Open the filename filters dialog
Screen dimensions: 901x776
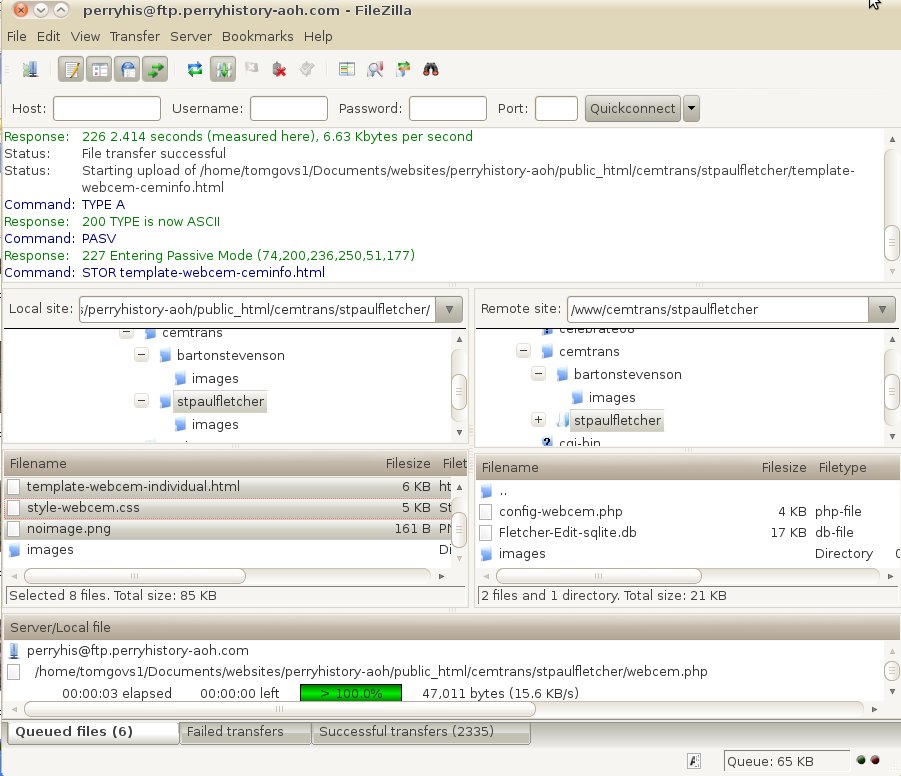point(346,70)
